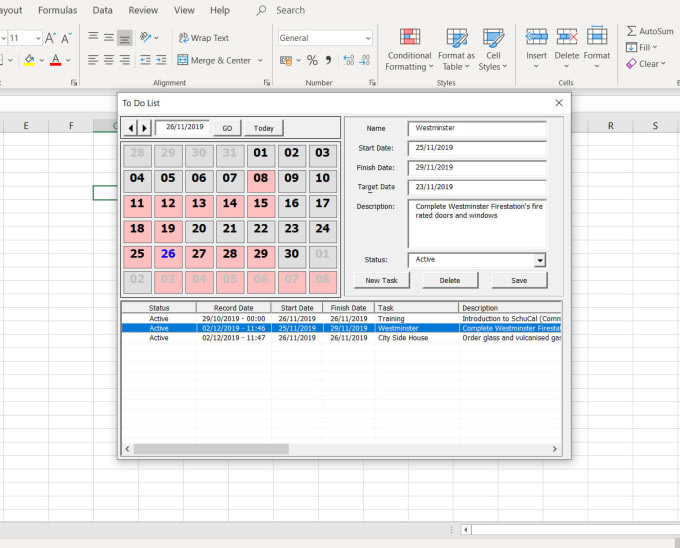This screenshot has width=680, height=548.
Task: Toggle Wrap Text on
Action: click(203, 38)
